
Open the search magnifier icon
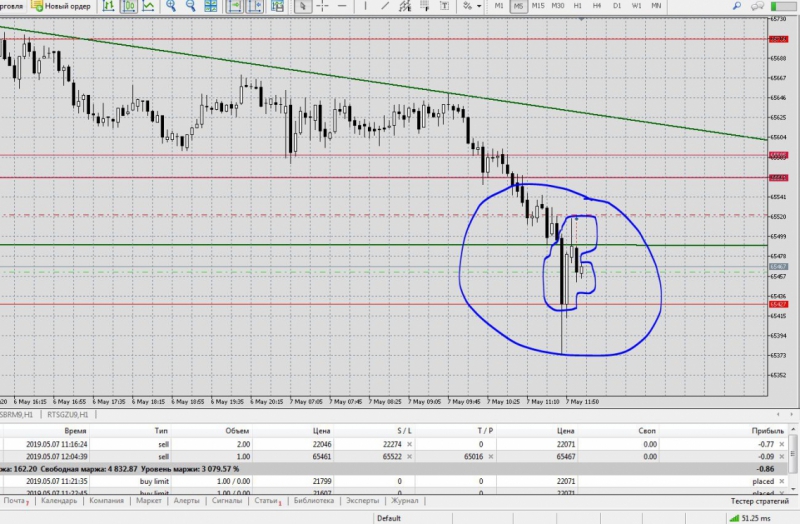click(x=737, y=6)
